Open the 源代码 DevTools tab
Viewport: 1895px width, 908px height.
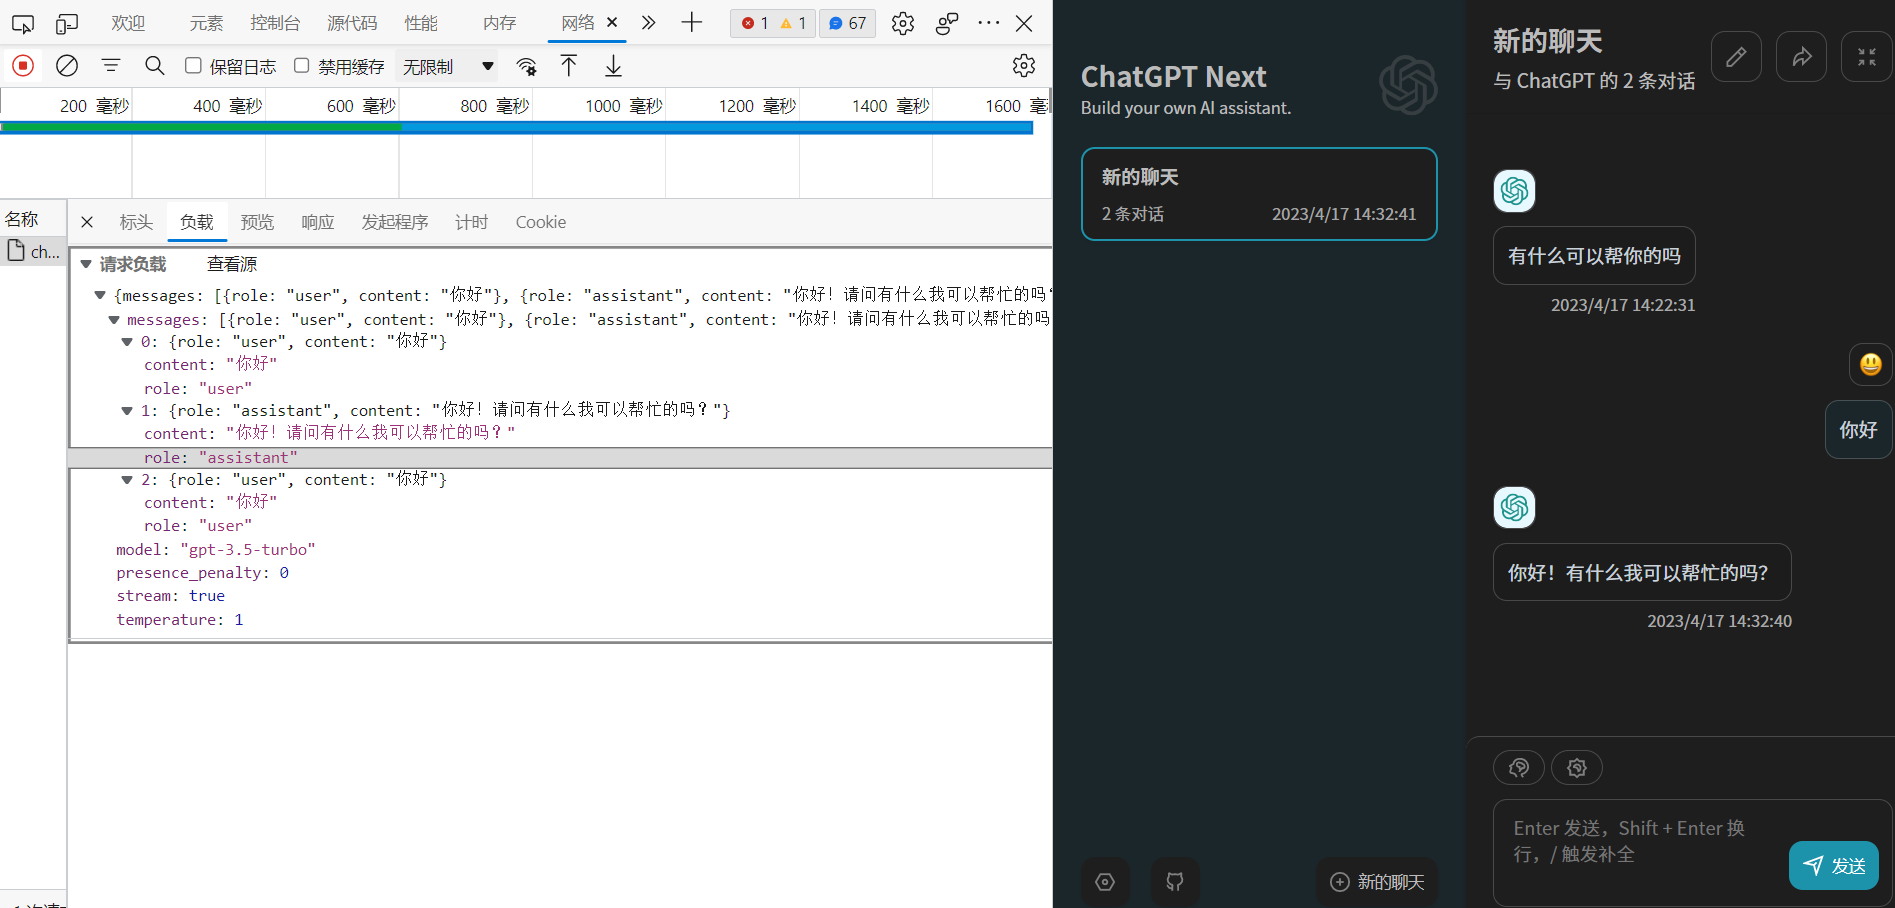[x=352, y=23]
